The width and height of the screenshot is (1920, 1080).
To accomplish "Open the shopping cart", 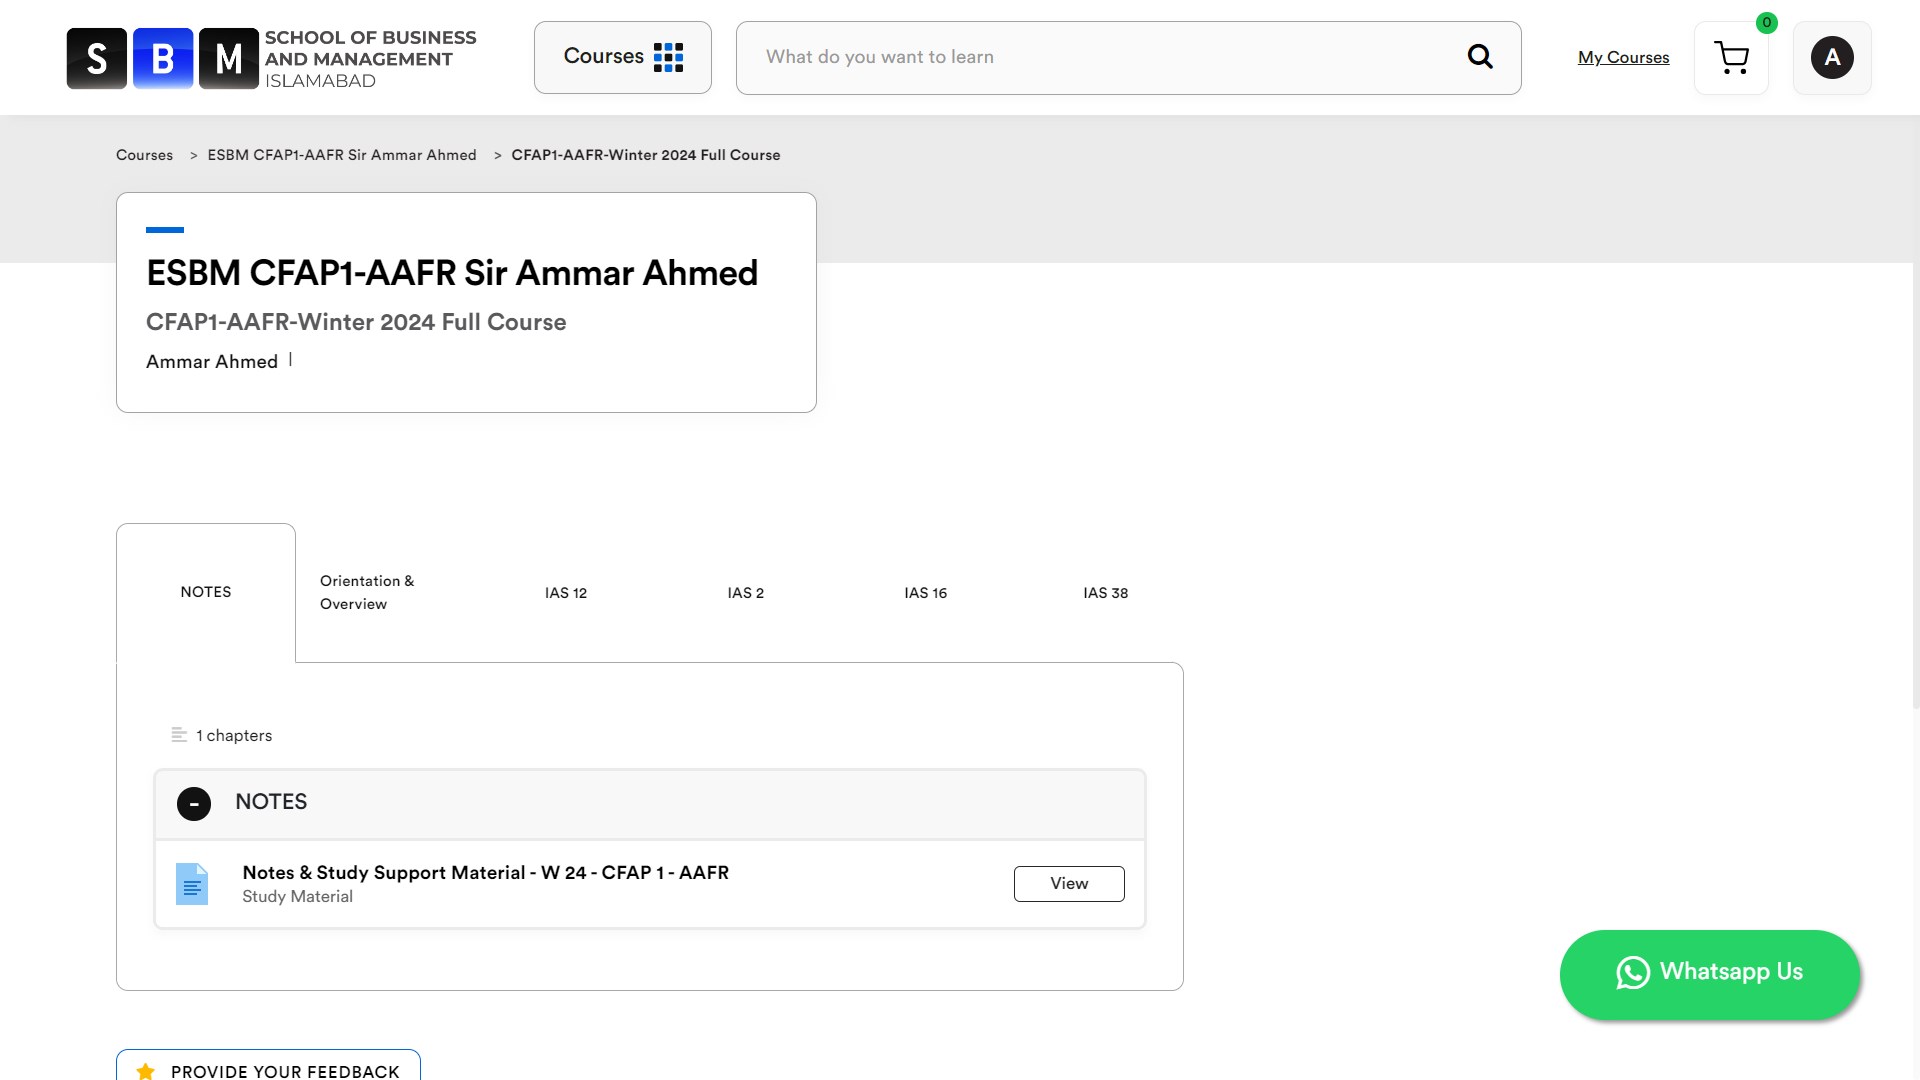I will [1731, 58].
